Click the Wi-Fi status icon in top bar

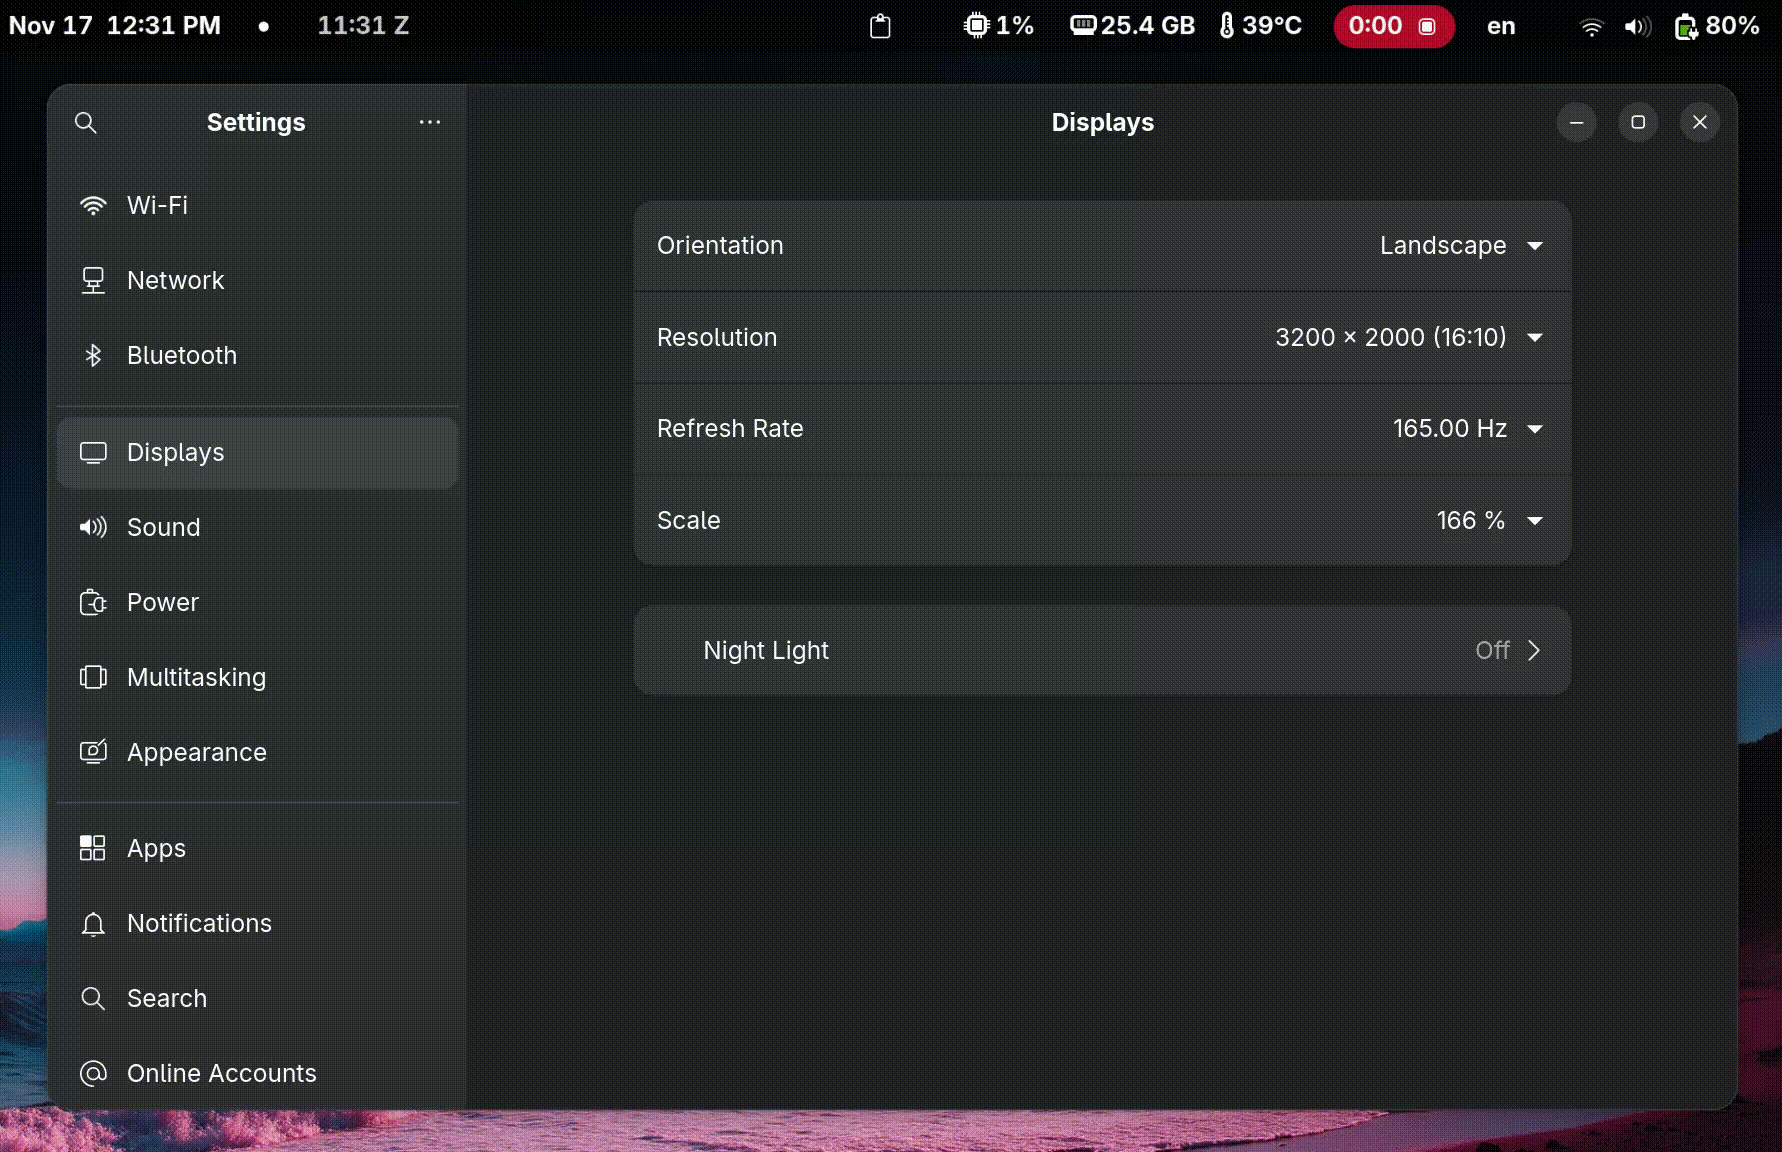(x=1591, y=27)
